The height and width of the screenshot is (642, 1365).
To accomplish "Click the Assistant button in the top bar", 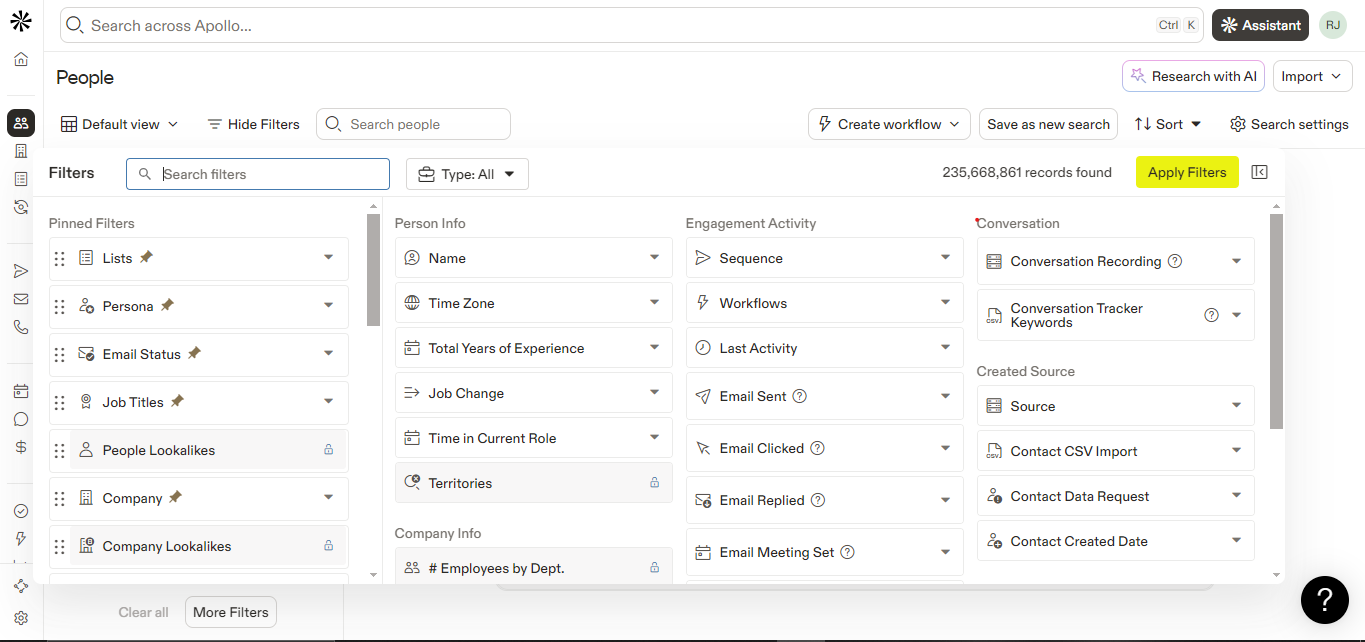I will coord(1259,24).
